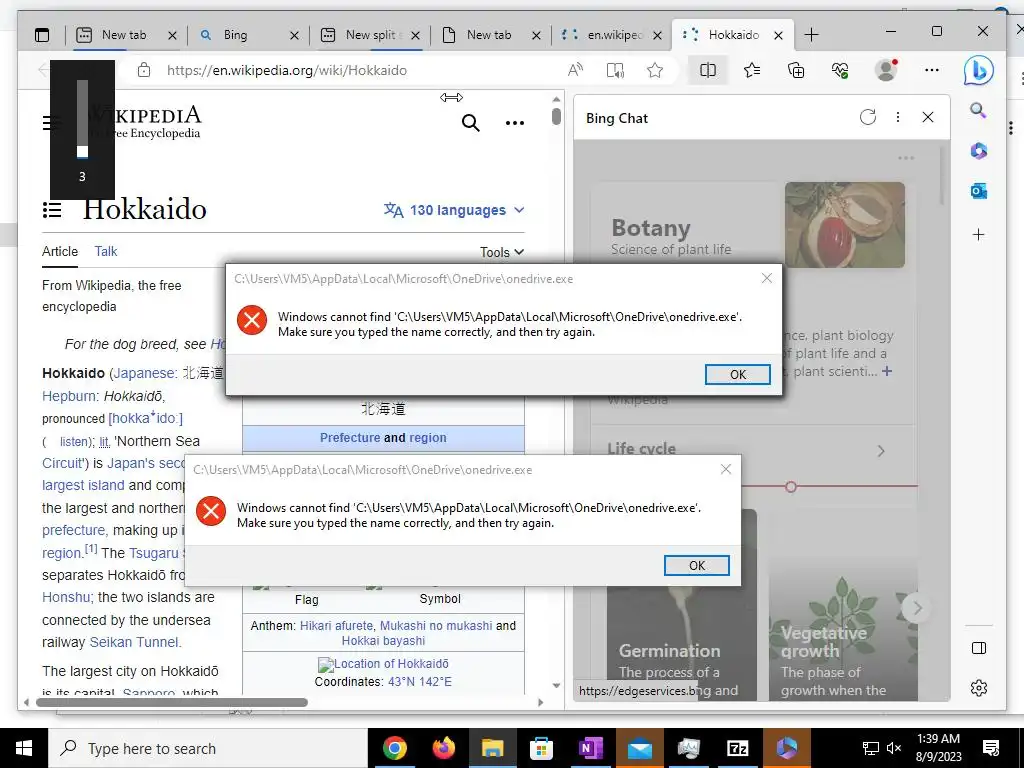Click the taskbar search box
Image resolution: width=1024 pixels, height=768 pixels.
pyautogui.click(x=208, y=748)
